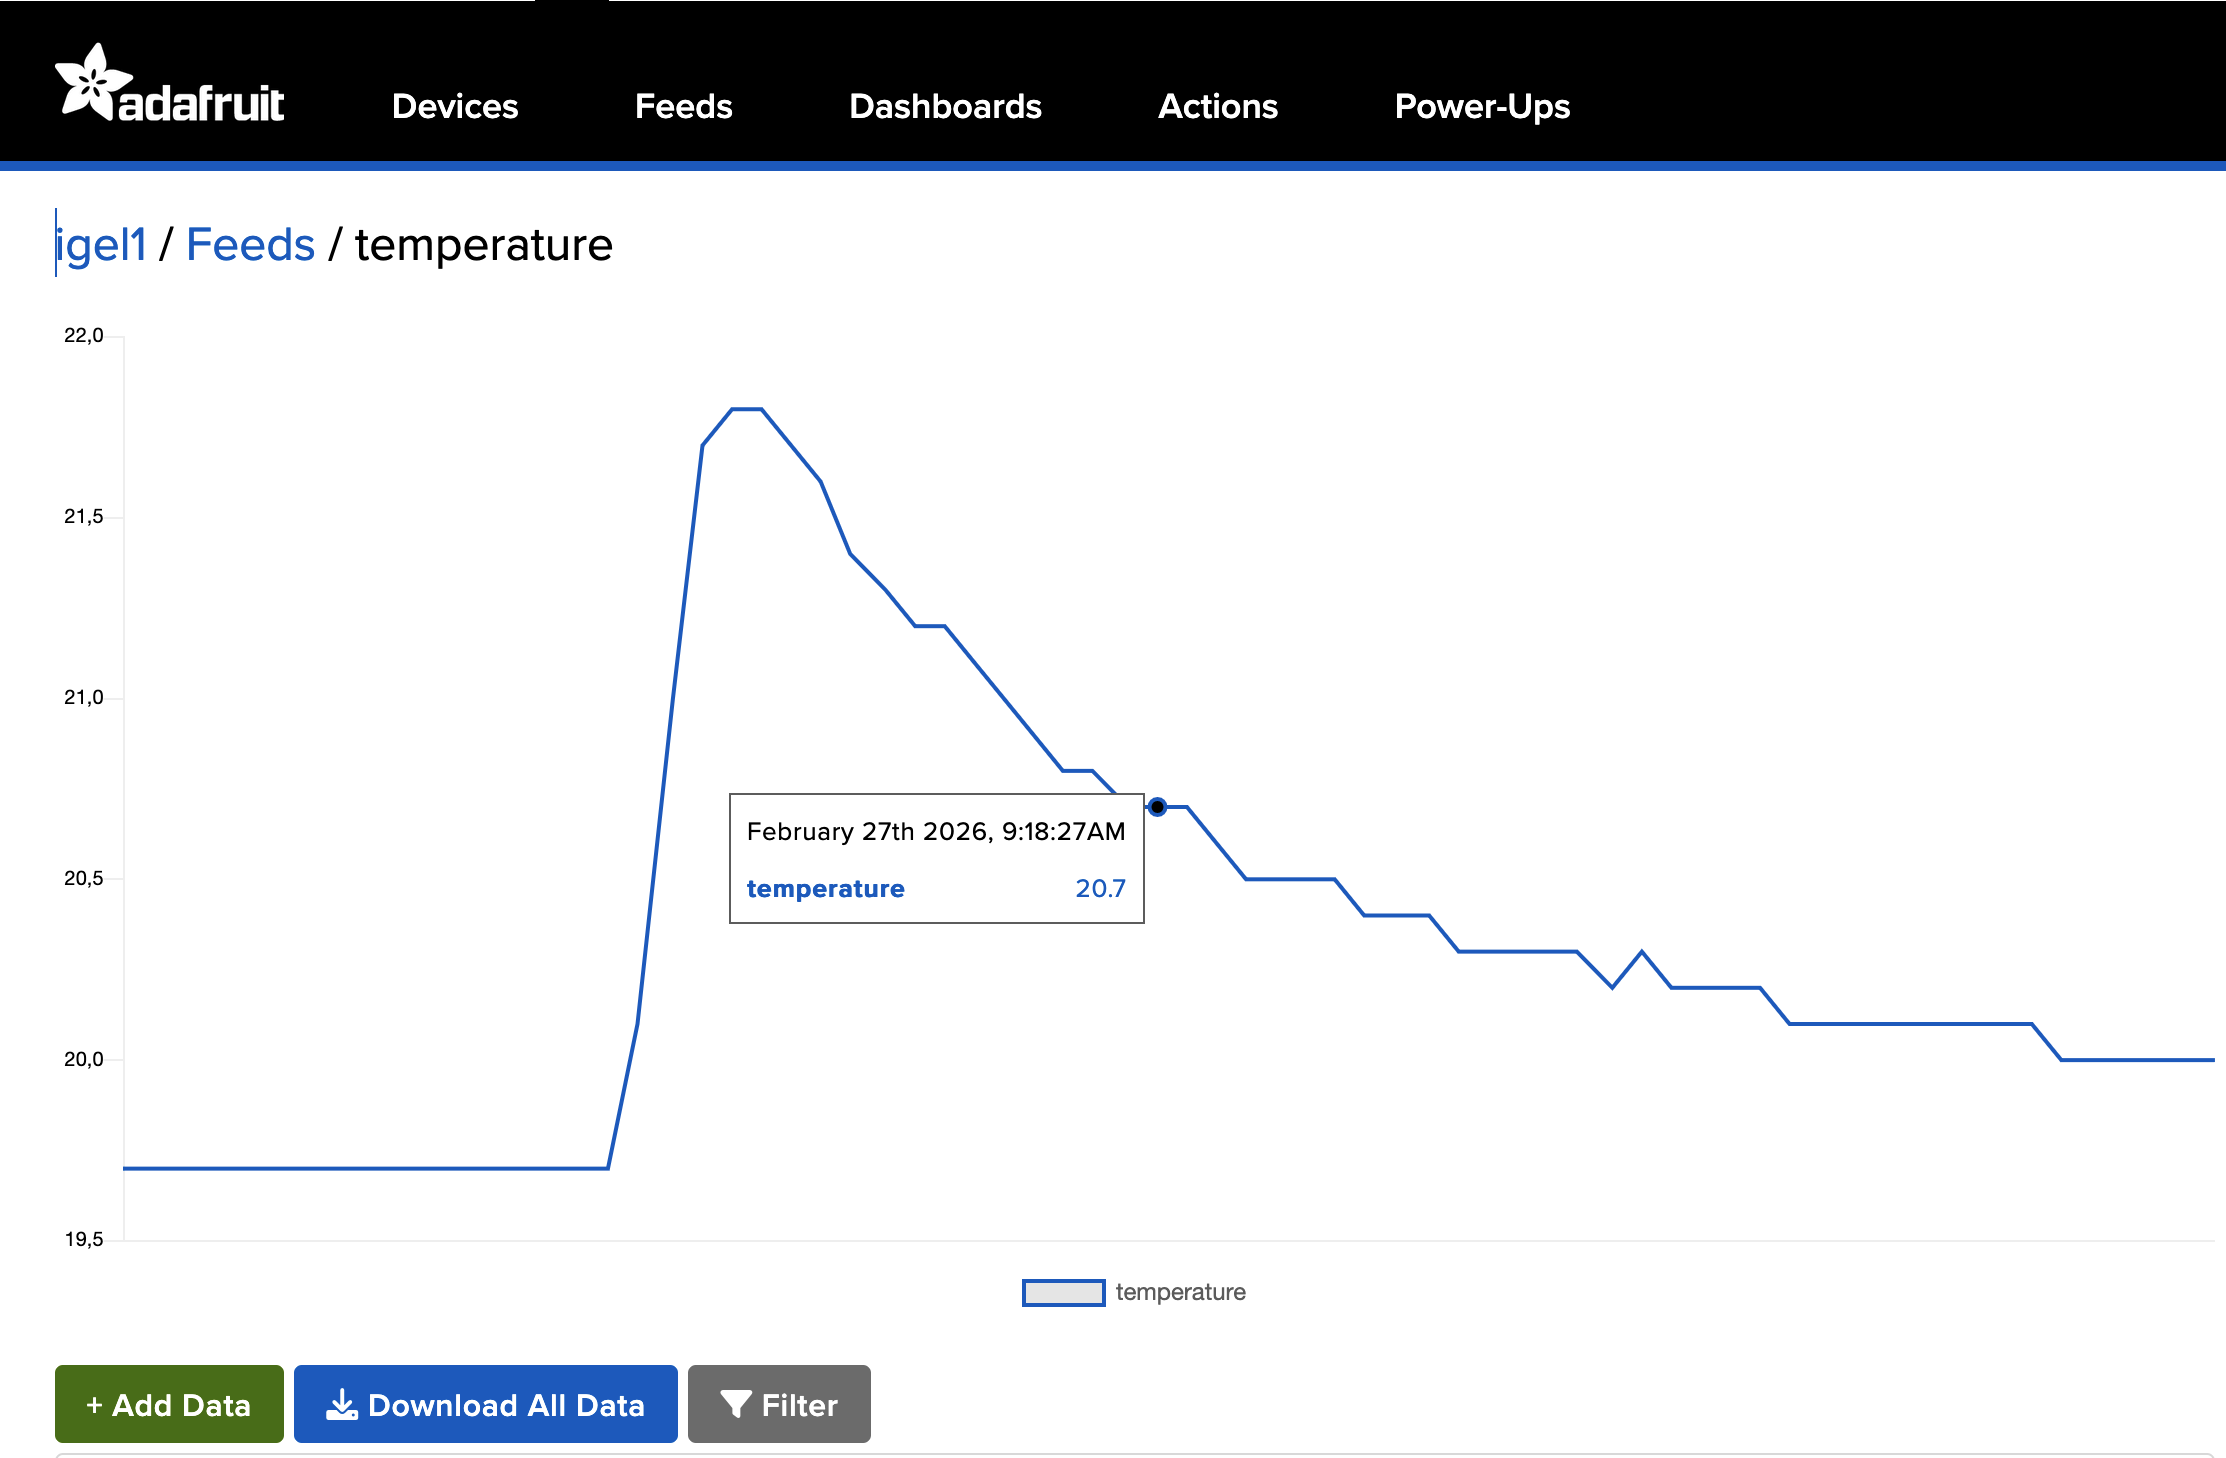Go to Dashboards in the top navigation

[945, 106]
